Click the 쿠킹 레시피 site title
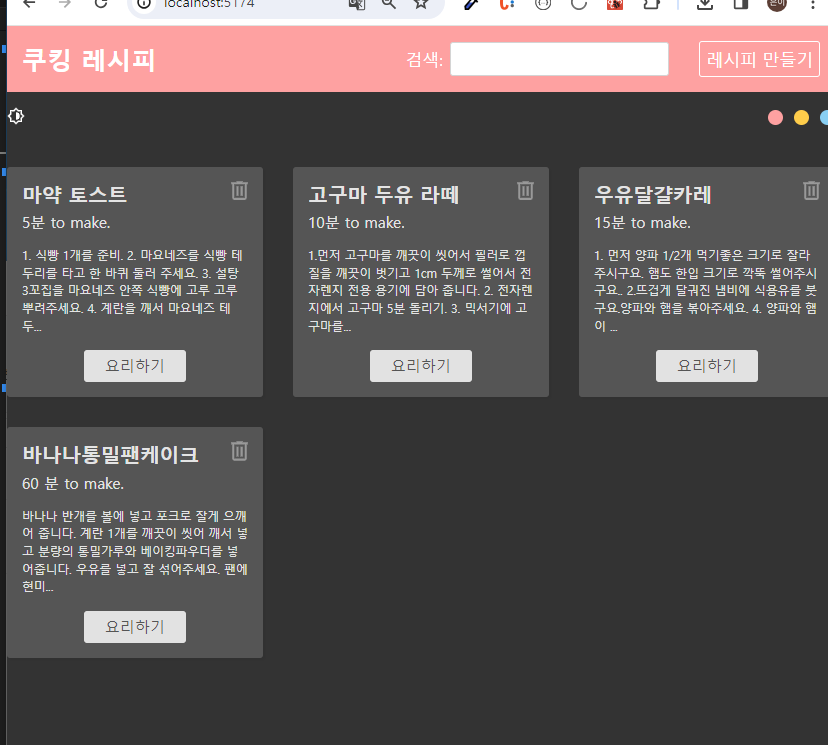The width and height of the screenshot is (828, 745). tap(89, 60)
